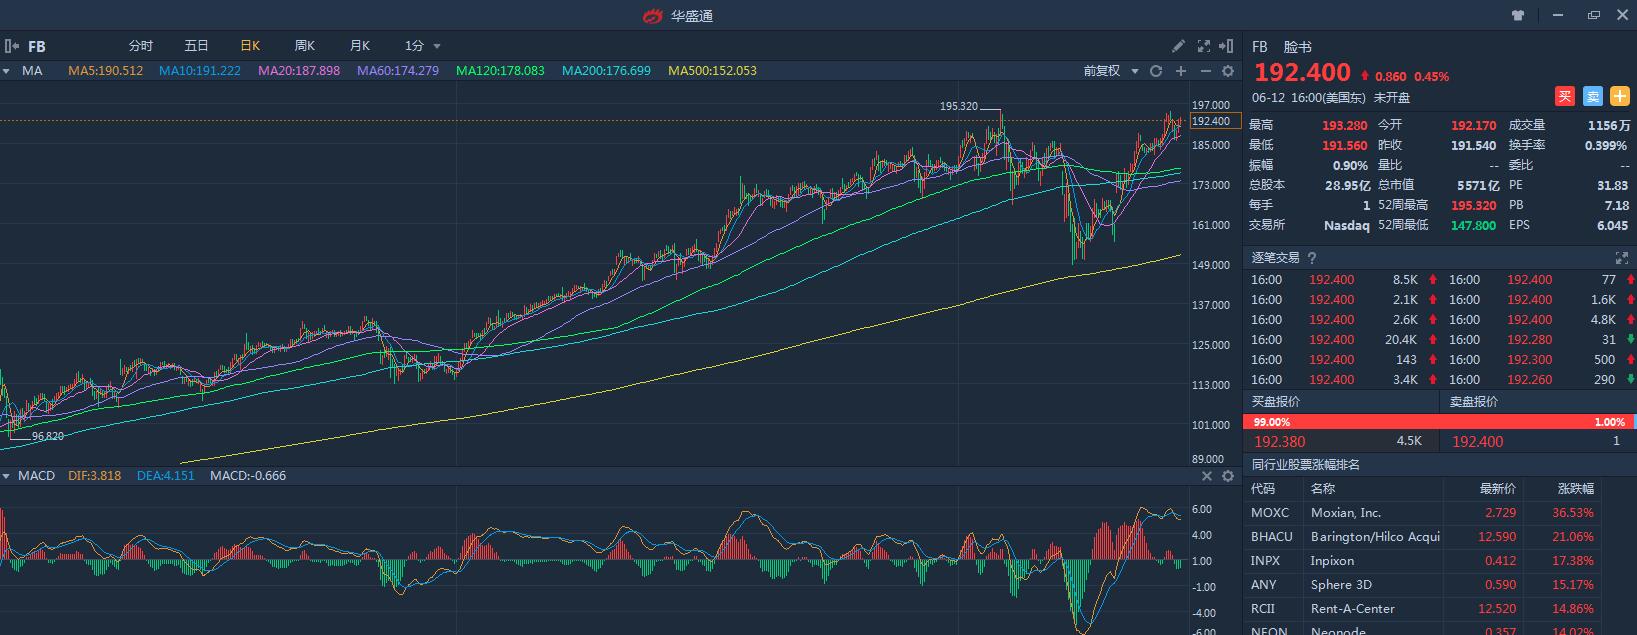Image resolution: width=1637 pixels, height=635 pixels.
Task: Expand the tick trades panel
Action: (1621, 258)
